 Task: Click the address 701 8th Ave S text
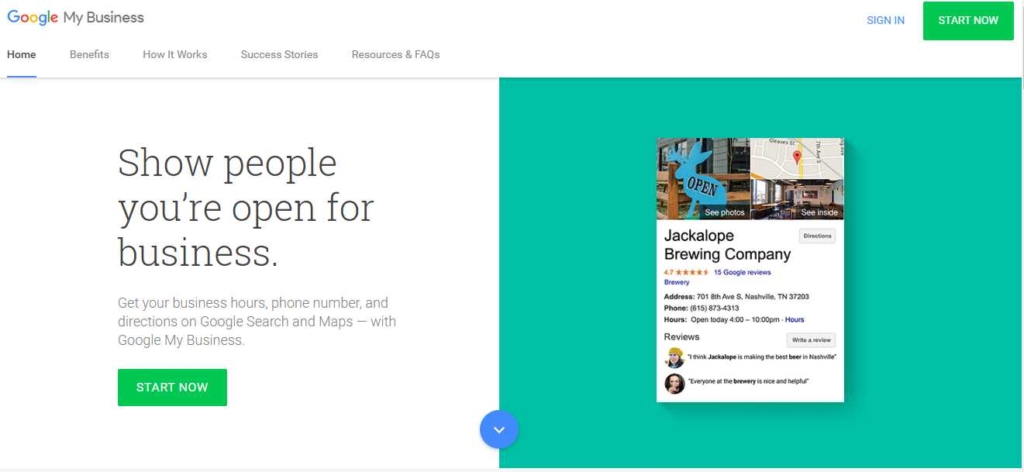pos(753,296)
